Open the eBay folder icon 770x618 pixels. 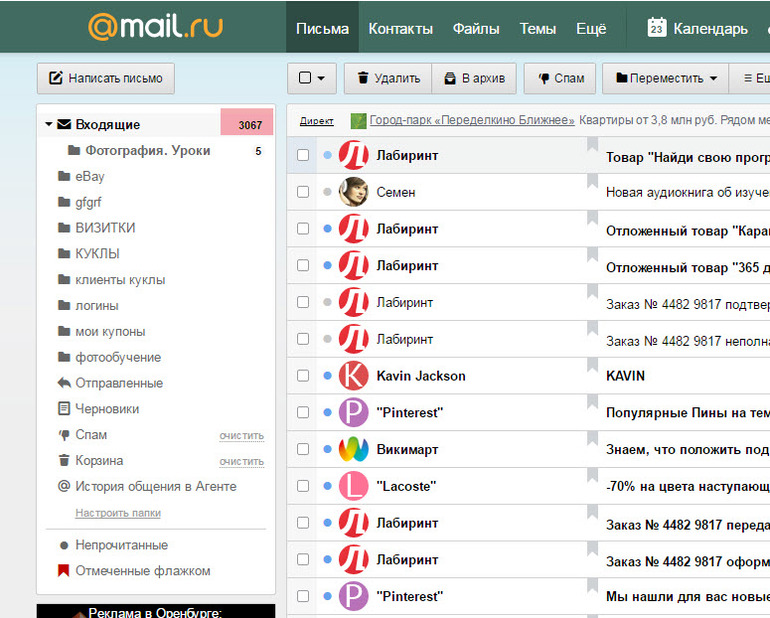(x=64, y=176)
